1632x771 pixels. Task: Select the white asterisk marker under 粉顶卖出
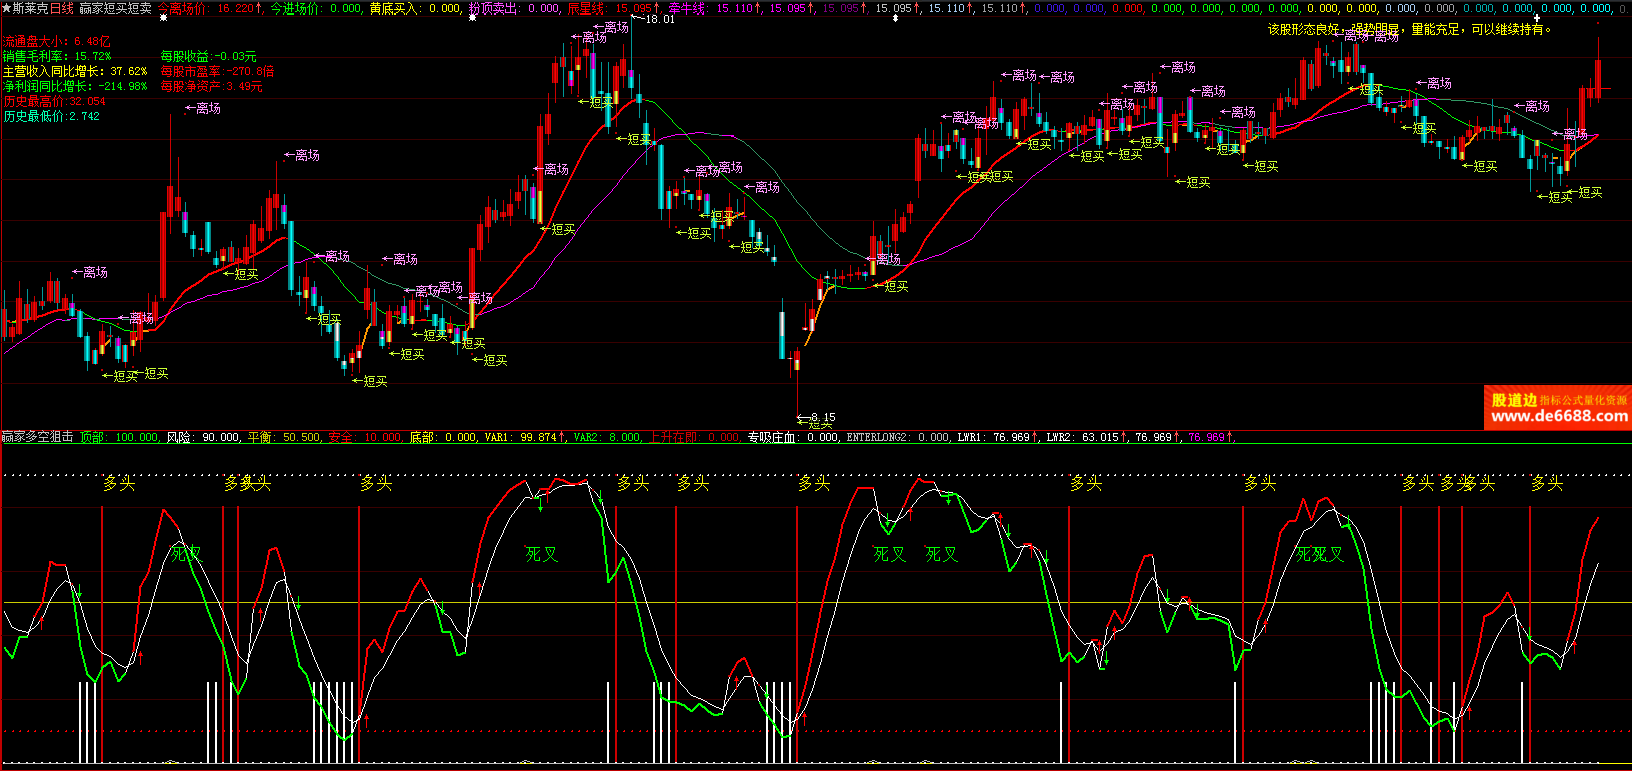473,18
